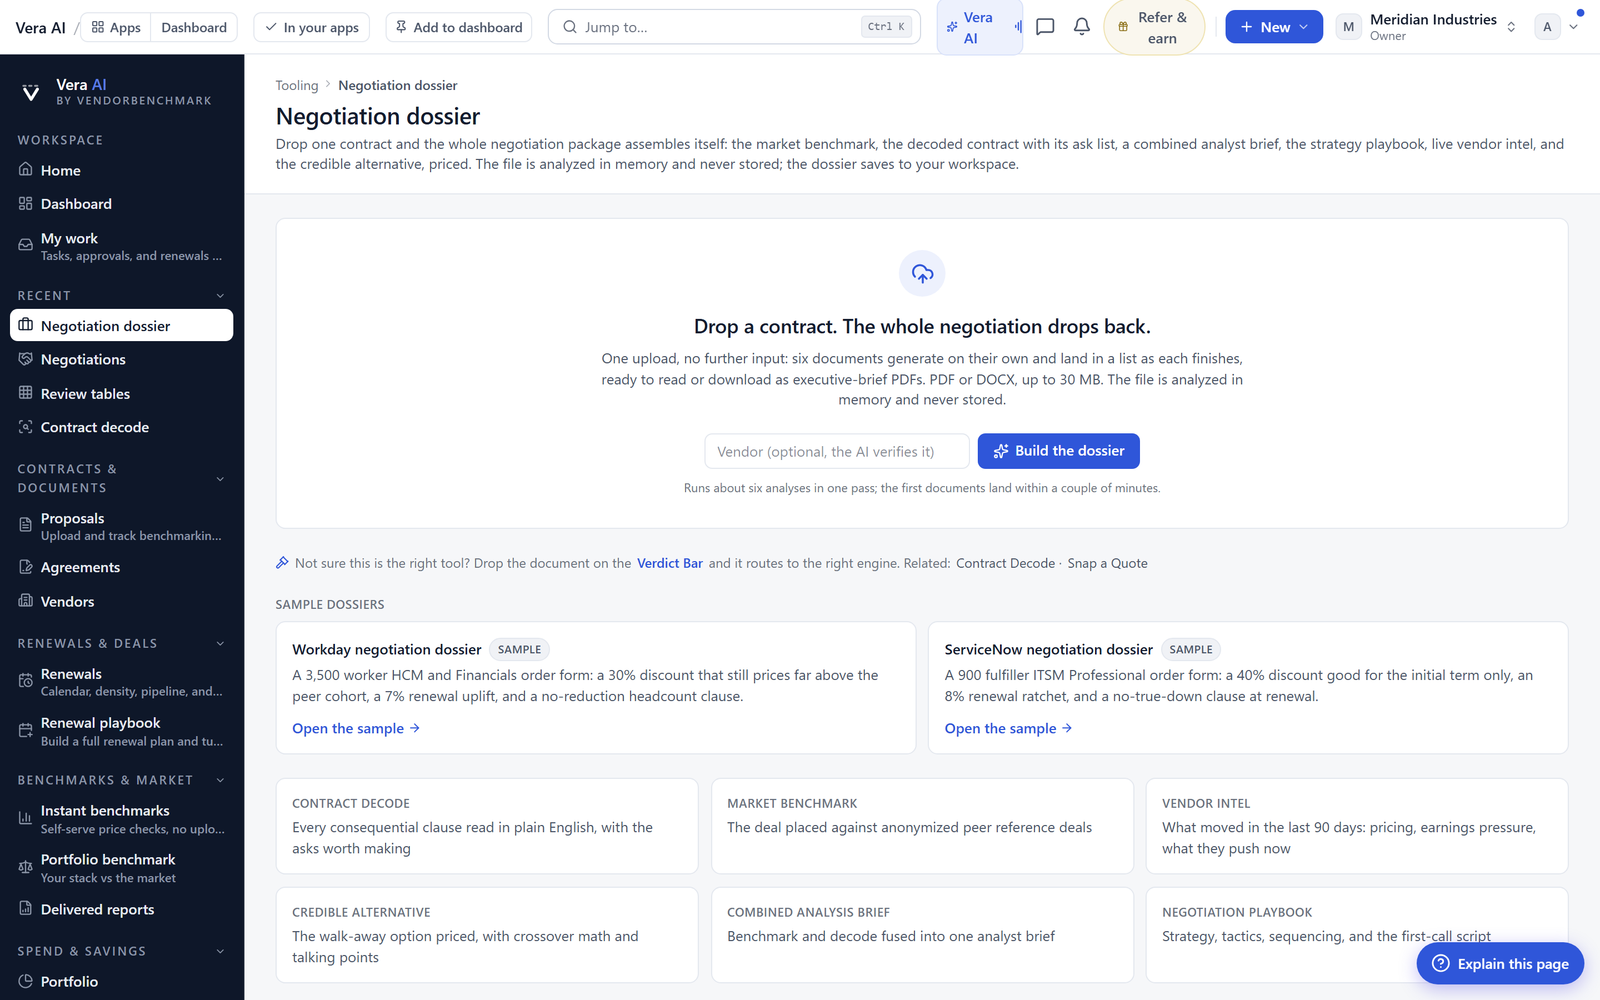Open Vendors sidebar item
Image resolution: width=1600 pixels, height=1000 pixels.
[122, 601]
